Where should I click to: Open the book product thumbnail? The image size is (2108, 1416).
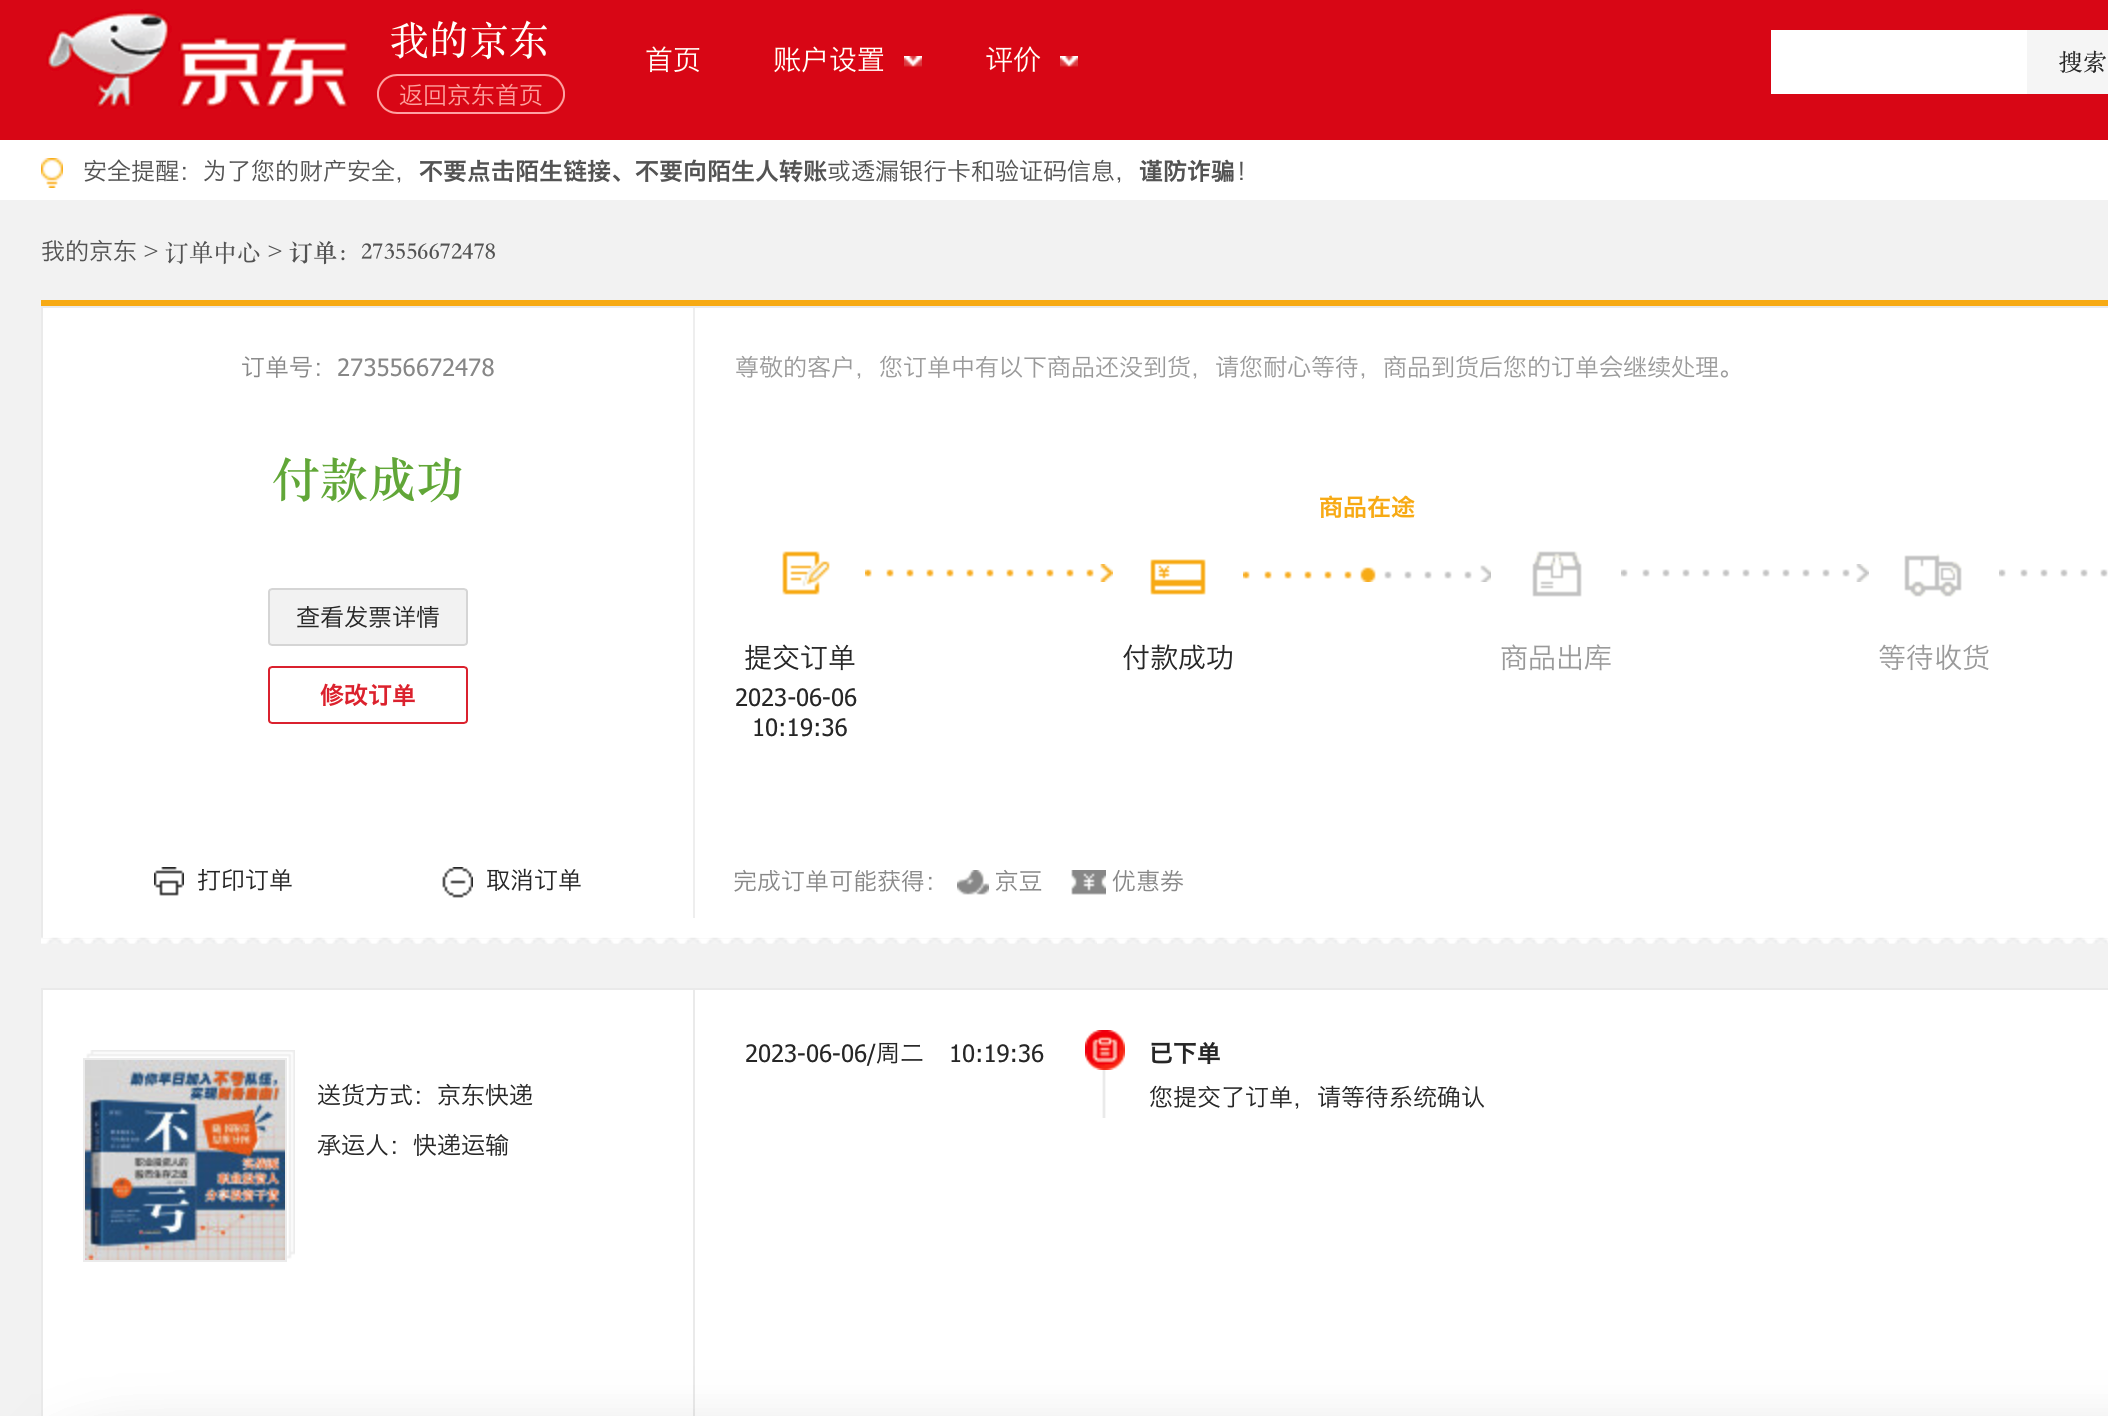point(187,1156)
